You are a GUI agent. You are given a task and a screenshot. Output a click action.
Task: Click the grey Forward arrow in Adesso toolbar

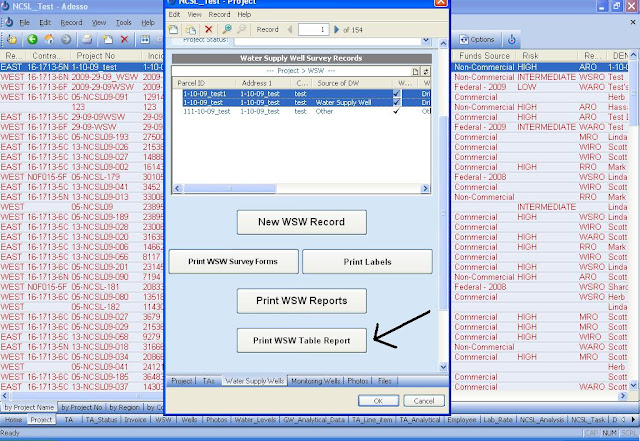pyautogui.click(x=66, y=39)
